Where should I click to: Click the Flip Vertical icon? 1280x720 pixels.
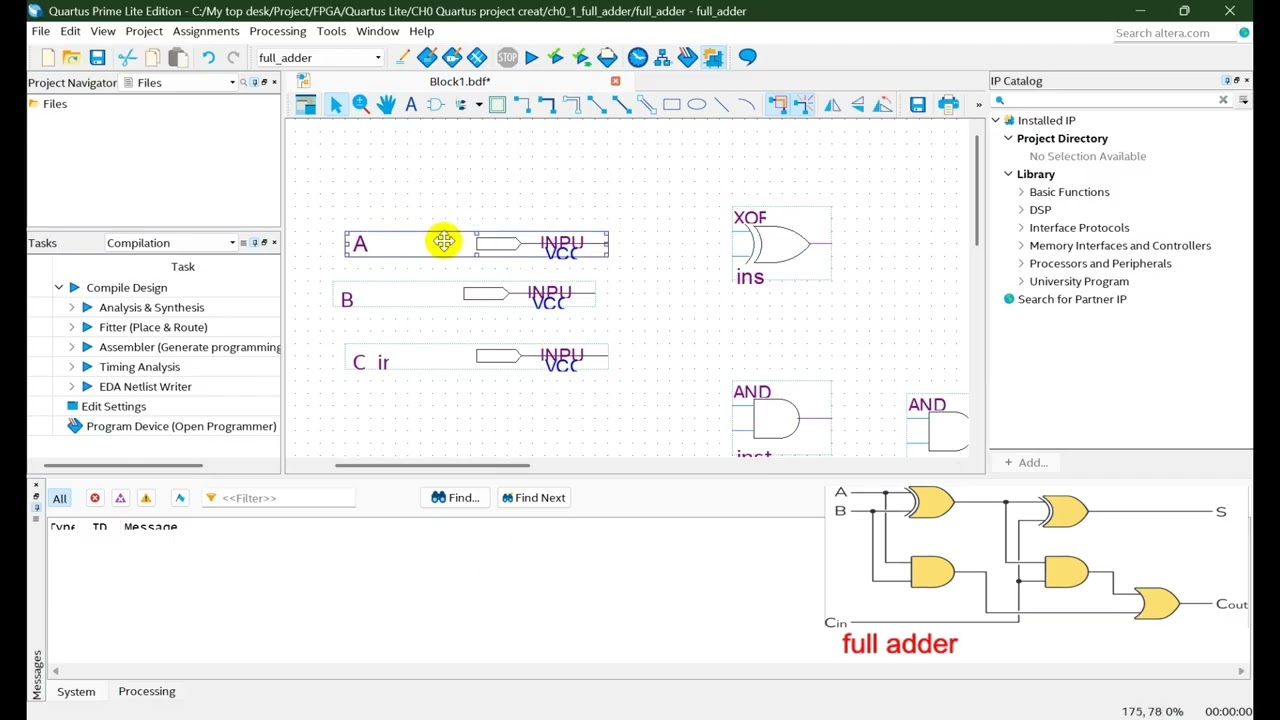coord(858,104)
